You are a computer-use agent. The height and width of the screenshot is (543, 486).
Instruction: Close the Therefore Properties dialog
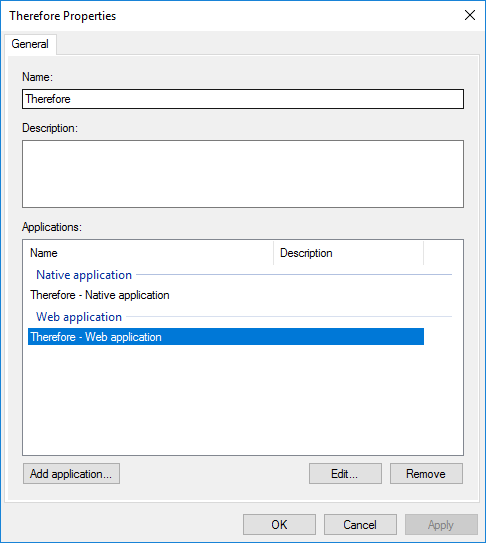470,15
